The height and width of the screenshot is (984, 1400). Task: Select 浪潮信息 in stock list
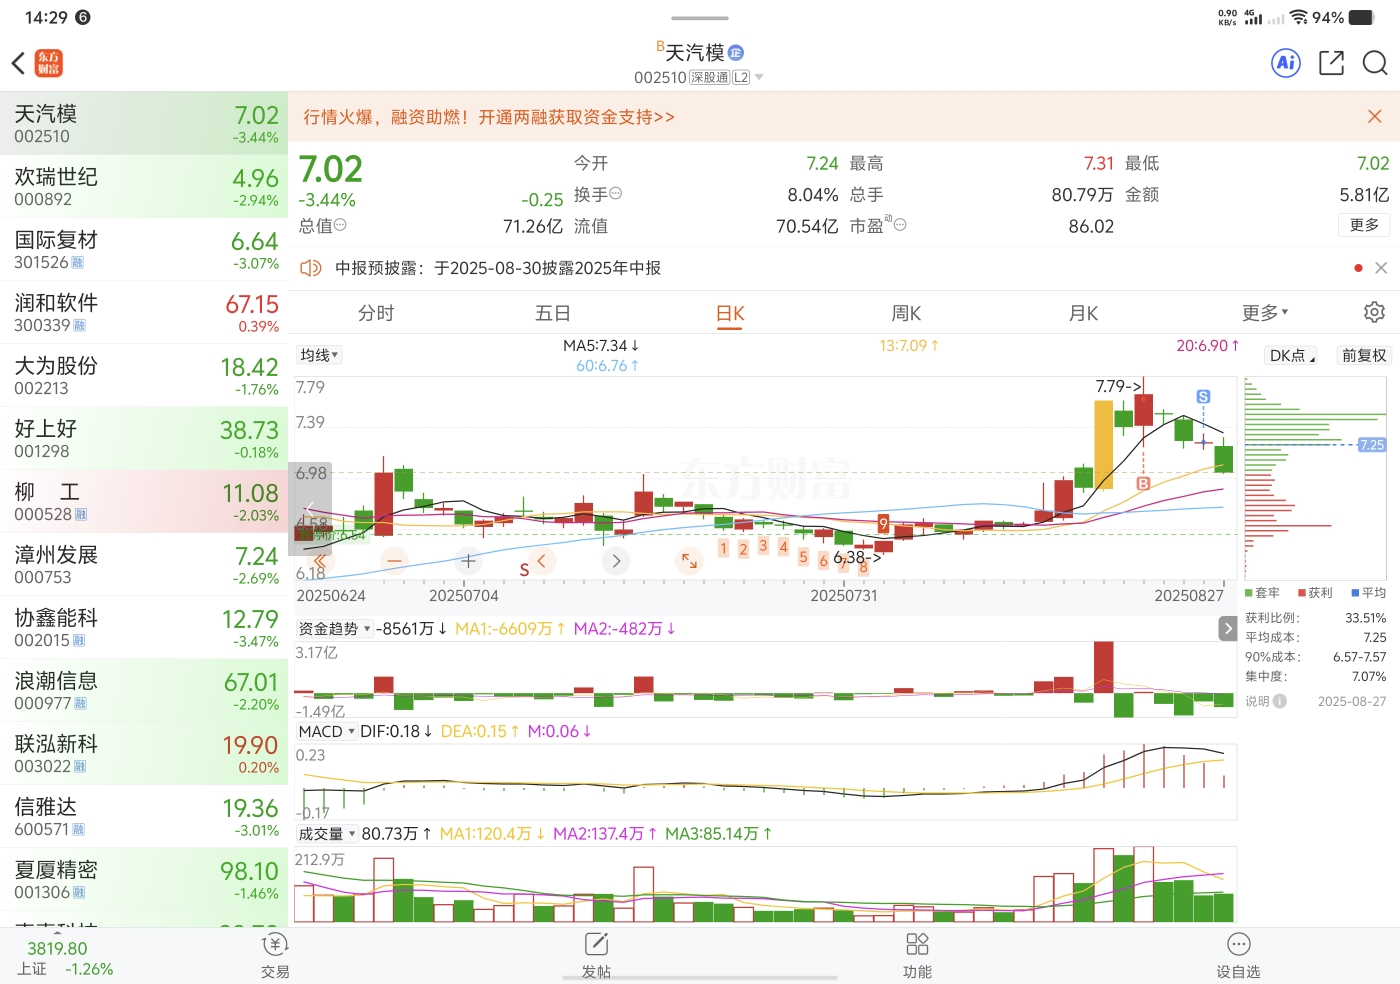[x=144, y=690]
